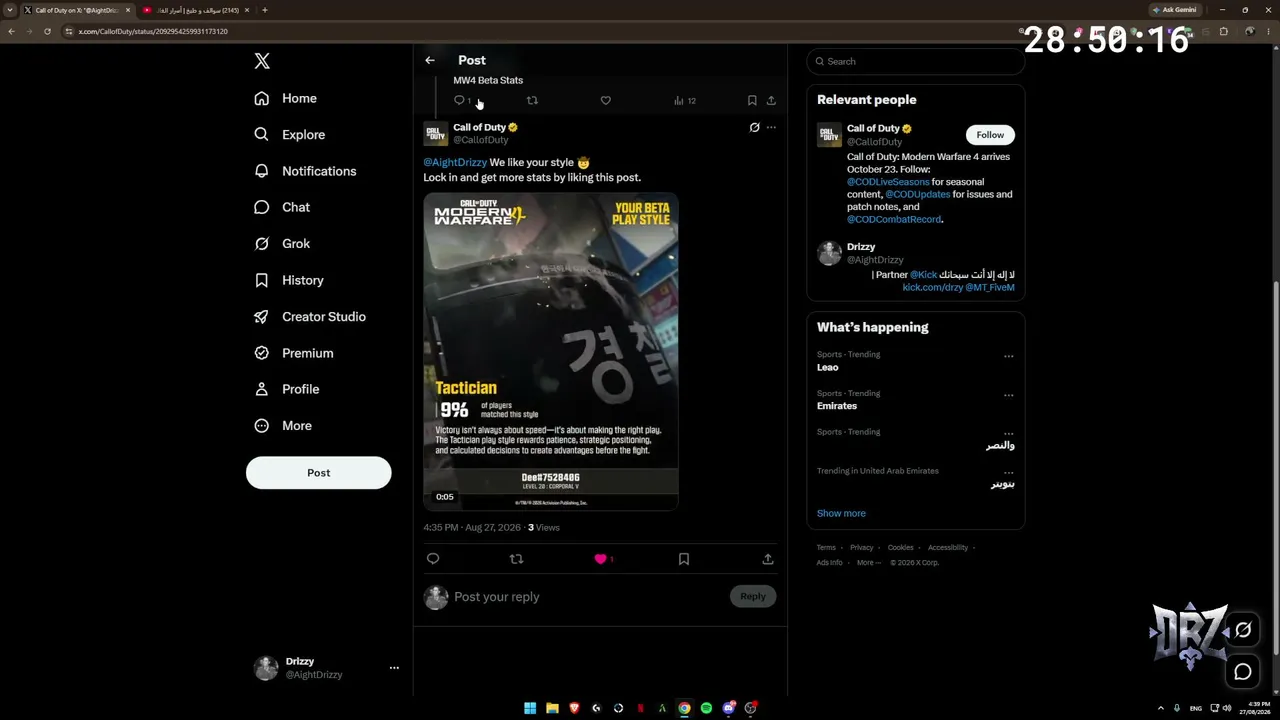Unlike the Call of Duty video post
This screenshot has width=1280, height=720.
tap(600, 559)
